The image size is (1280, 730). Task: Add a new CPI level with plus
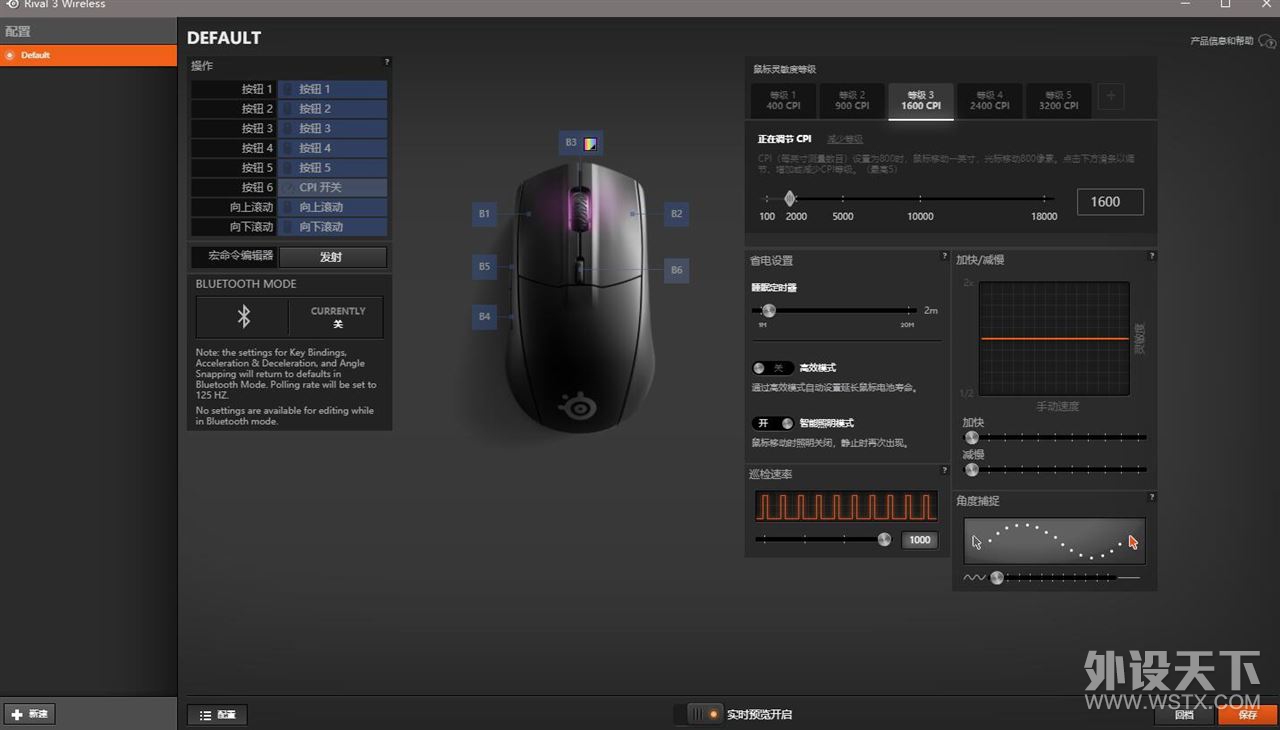pos(1111,97)
